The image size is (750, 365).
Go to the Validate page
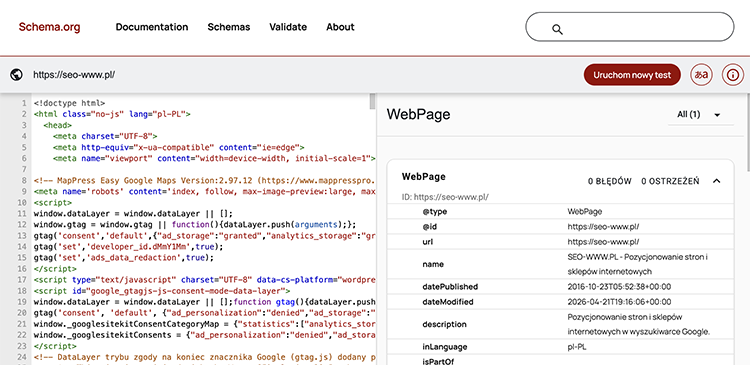point(288,27)
